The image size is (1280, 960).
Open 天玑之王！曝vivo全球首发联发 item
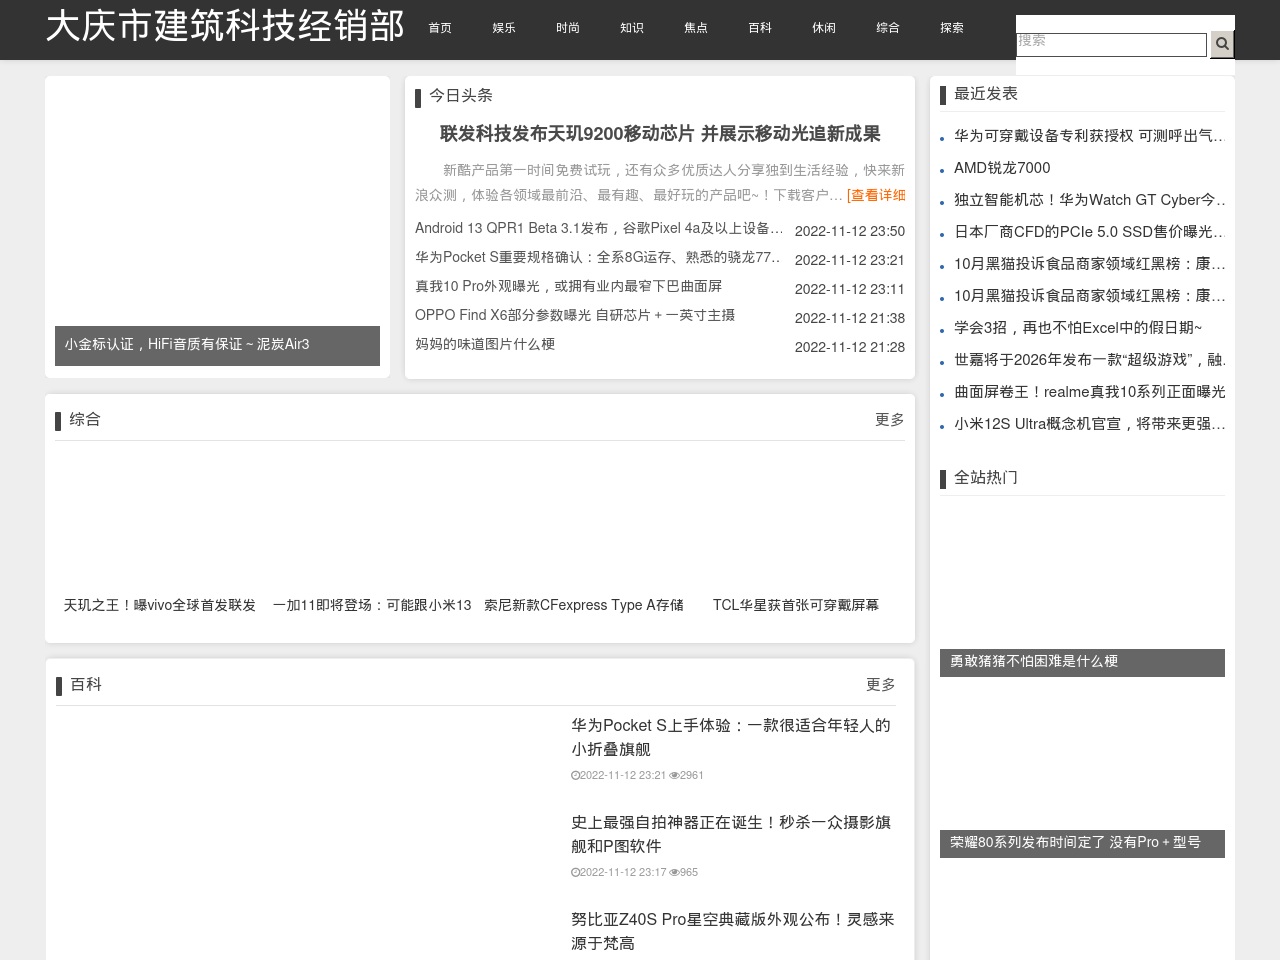160,606
